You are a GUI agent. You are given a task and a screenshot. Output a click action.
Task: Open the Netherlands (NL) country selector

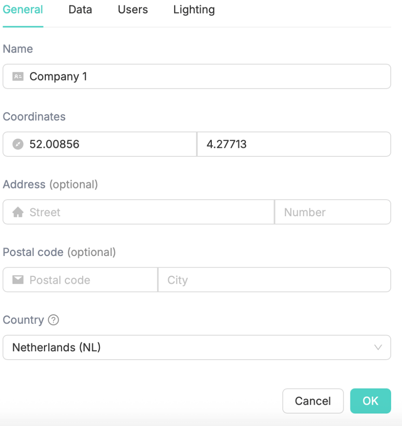click(197, 347)
